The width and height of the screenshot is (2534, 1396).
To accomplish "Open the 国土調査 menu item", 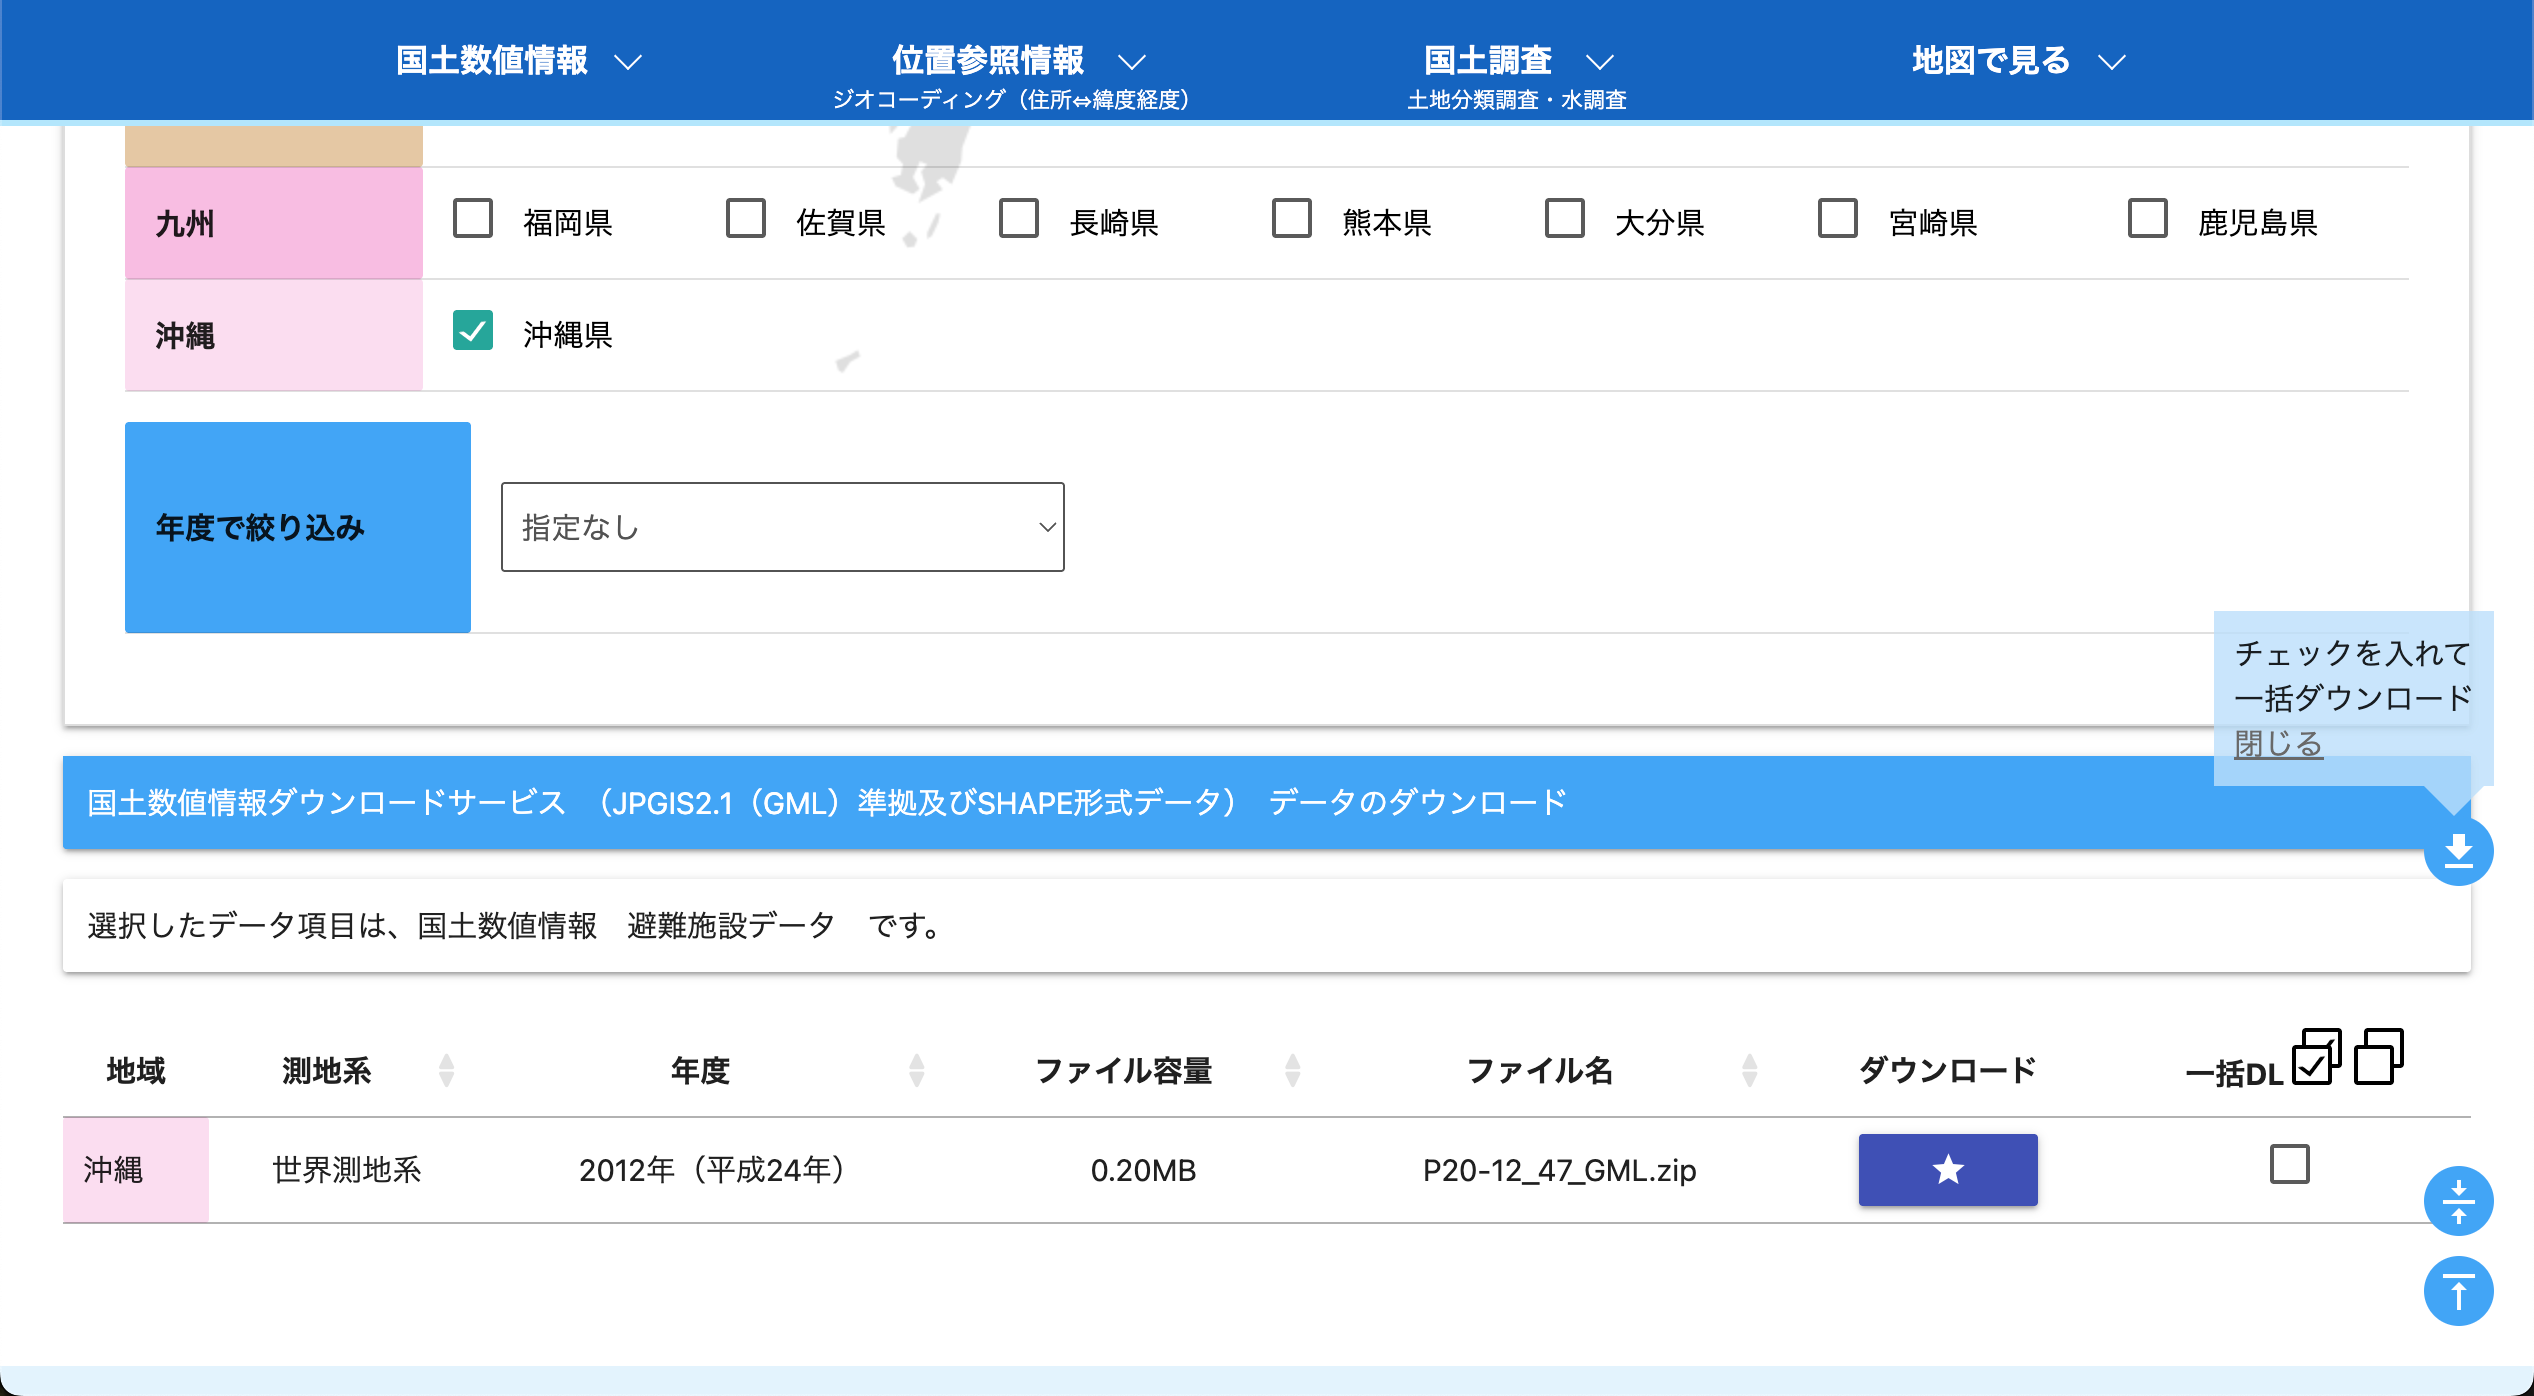I will click(1487, 60).
